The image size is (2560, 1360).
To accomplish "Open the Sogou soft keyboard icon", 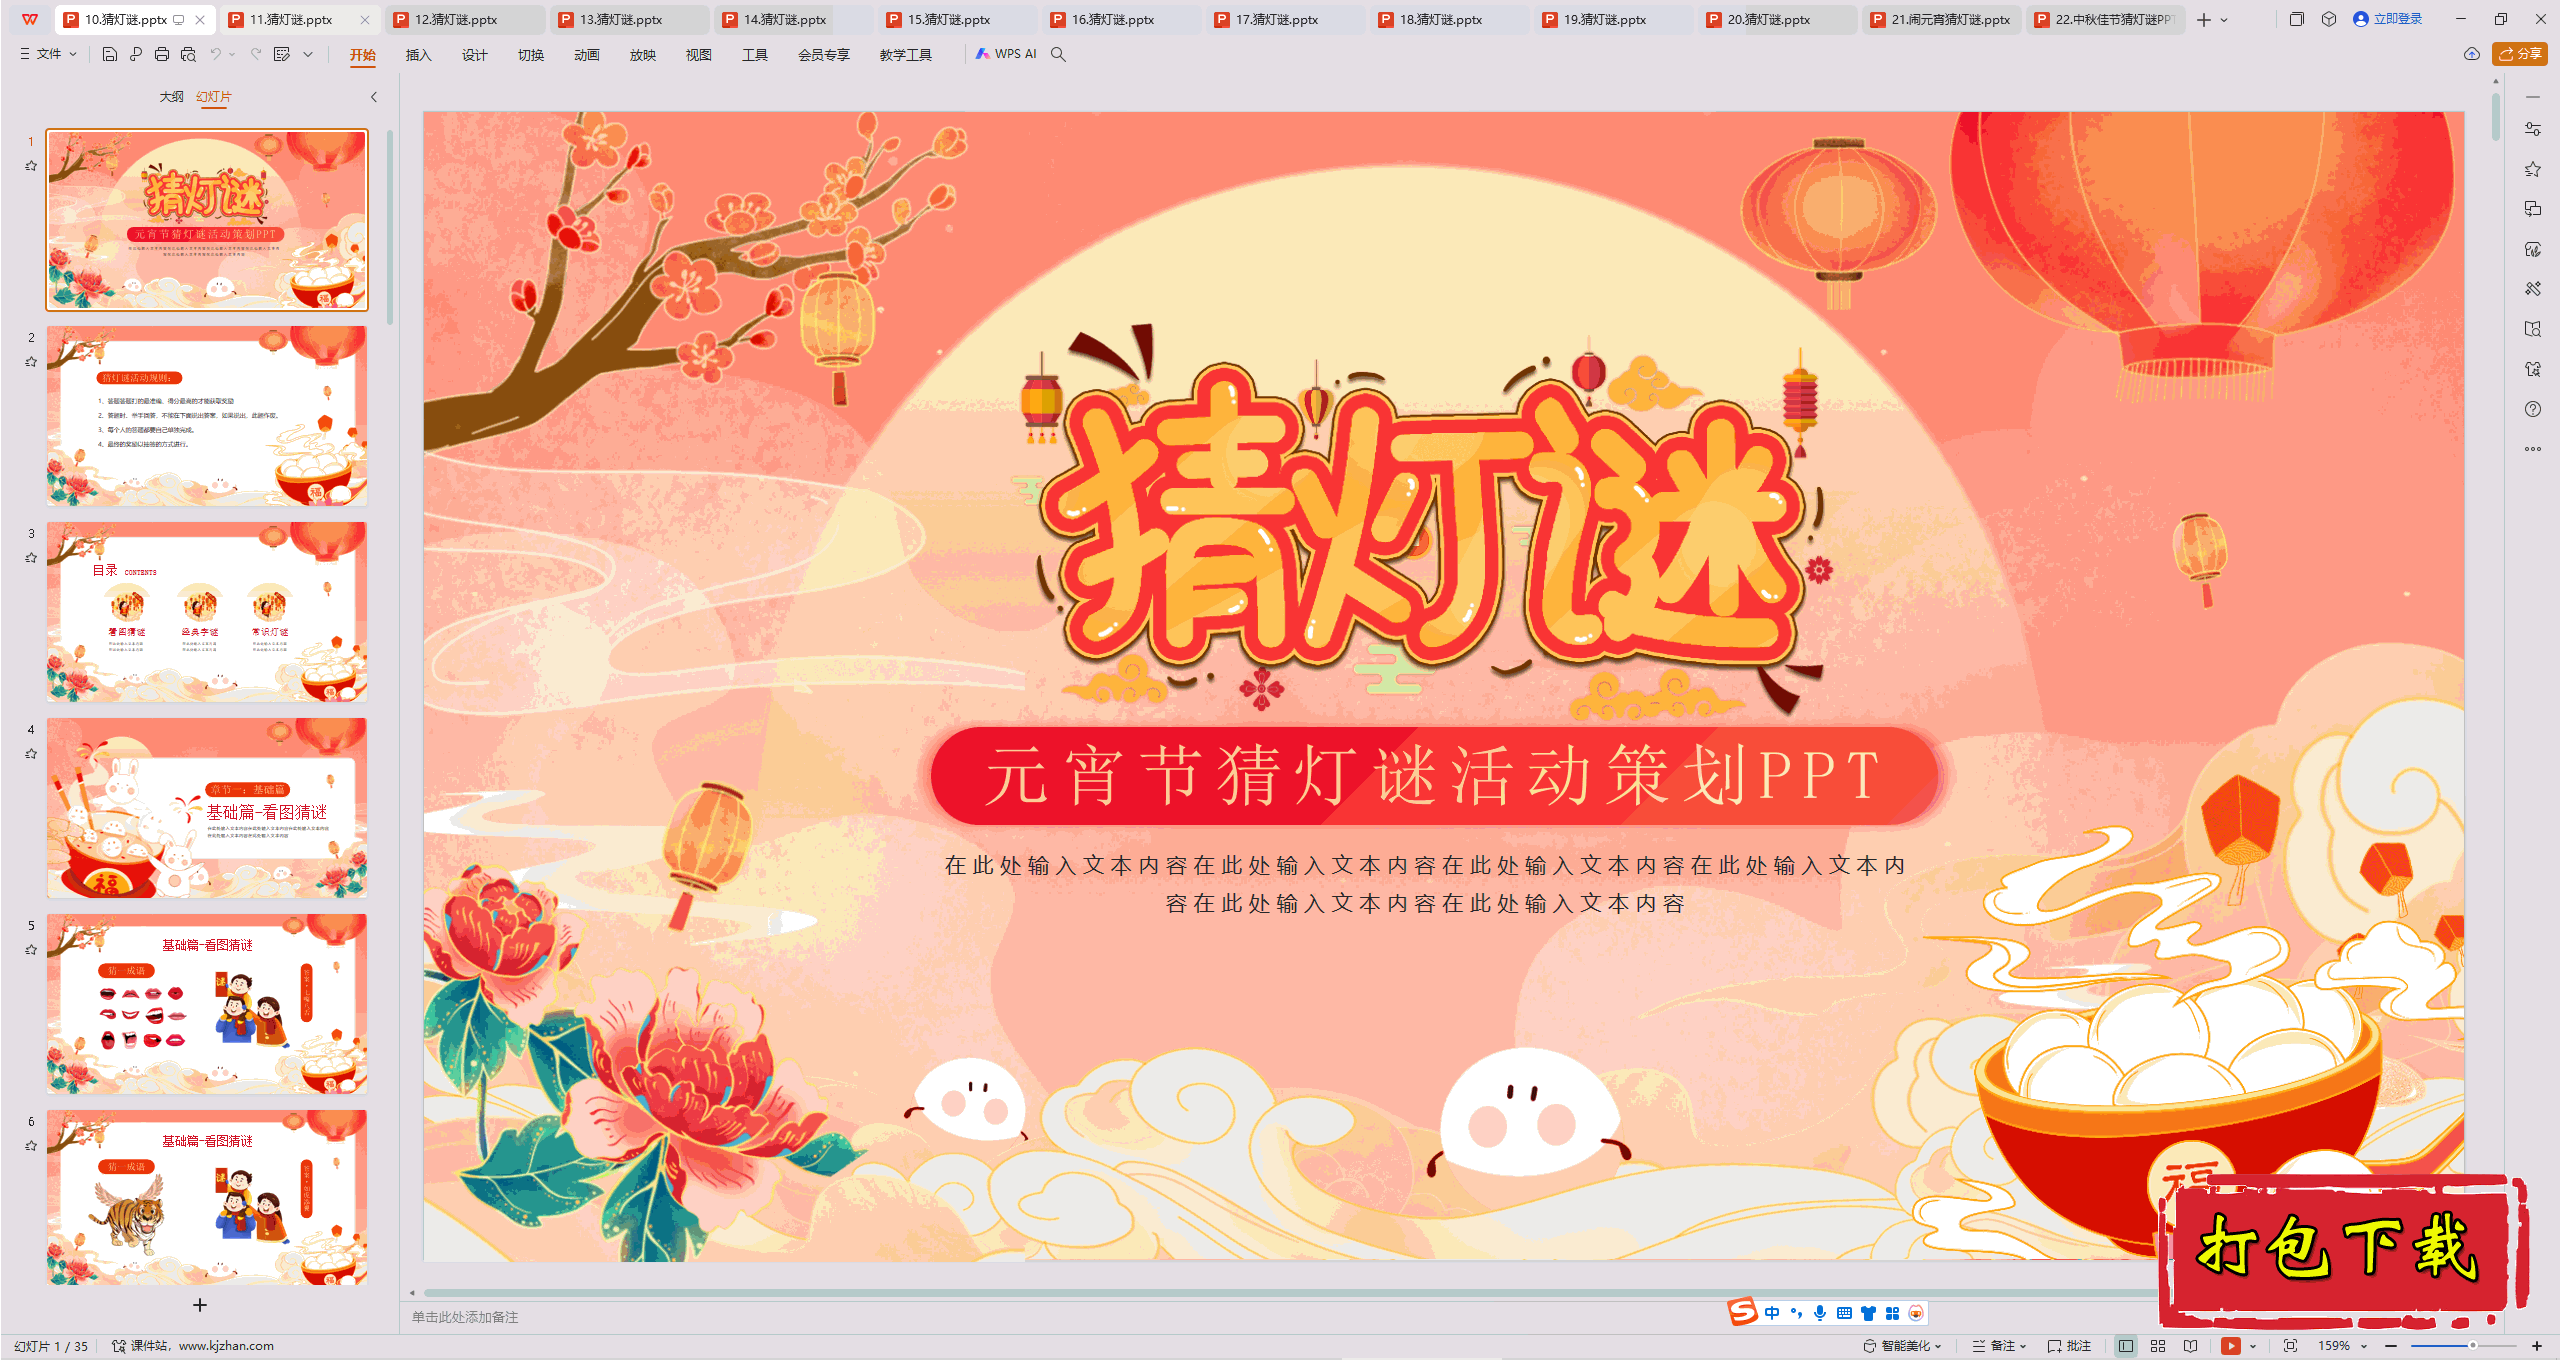I will [x=1844, y=1313].
